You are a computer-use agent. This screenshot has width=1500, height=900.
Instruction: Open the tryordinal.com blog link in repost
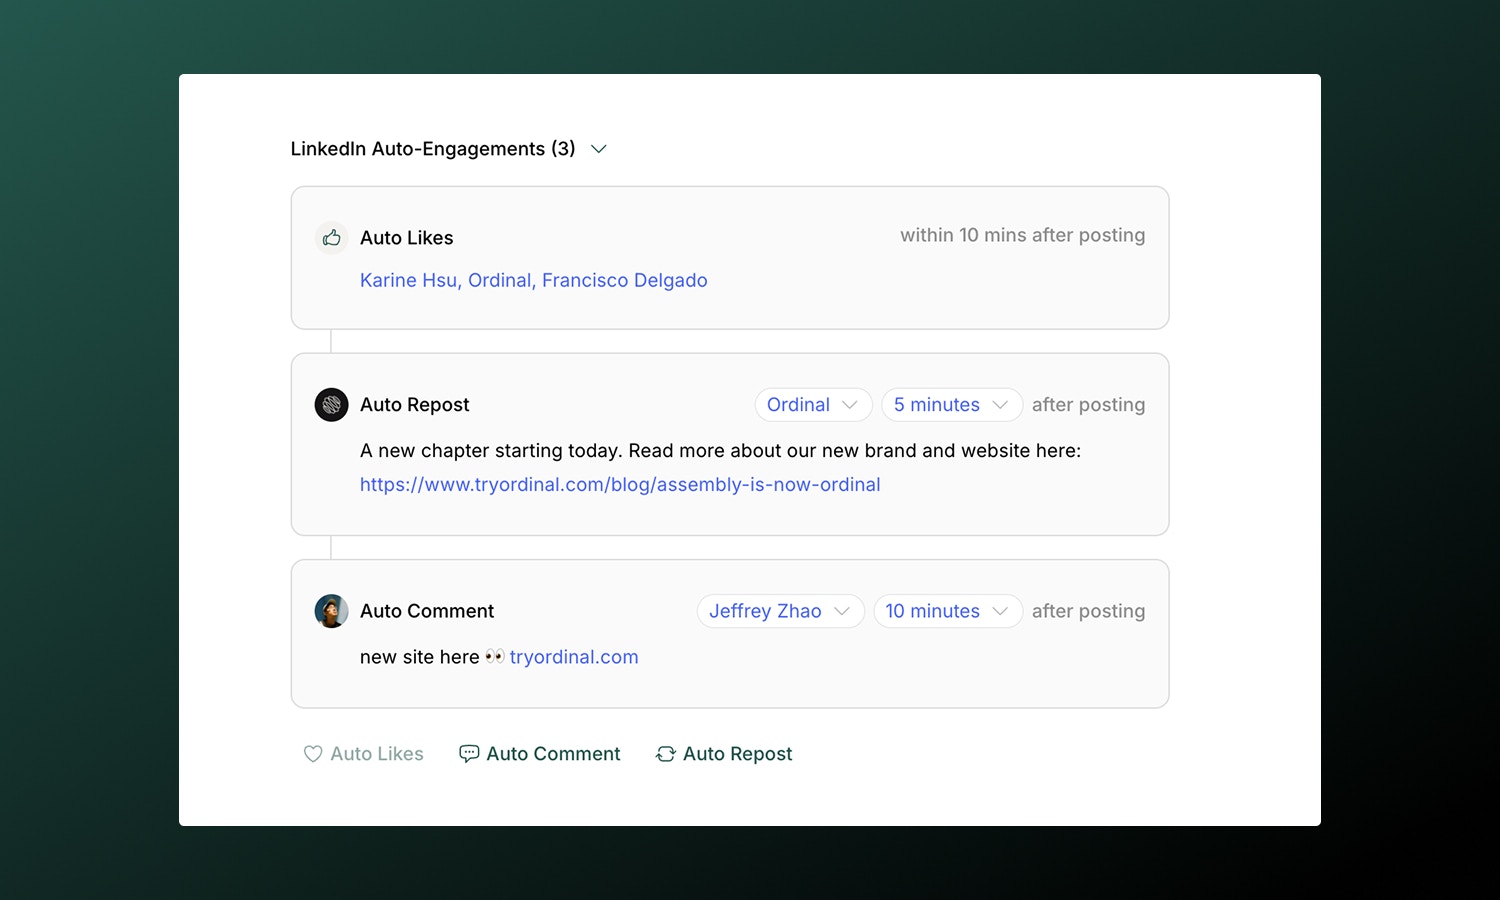click(620, 485)
